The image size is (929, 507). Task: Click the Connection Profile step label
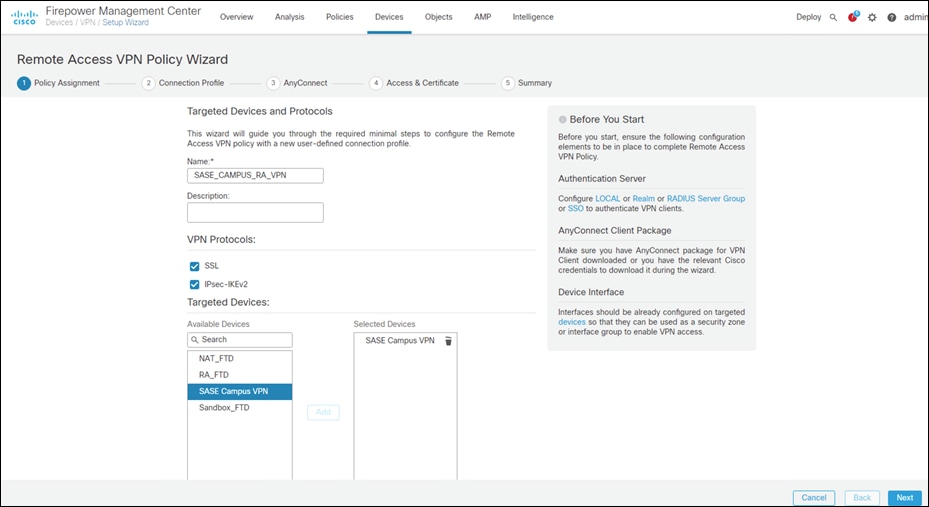pos(191,84)
